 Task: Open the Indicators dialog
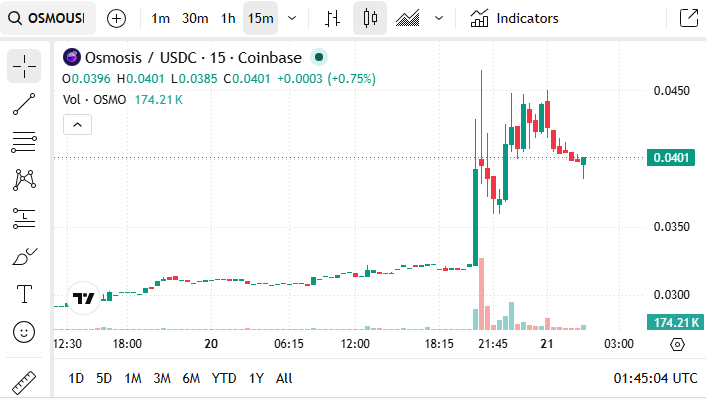[514, 18]
